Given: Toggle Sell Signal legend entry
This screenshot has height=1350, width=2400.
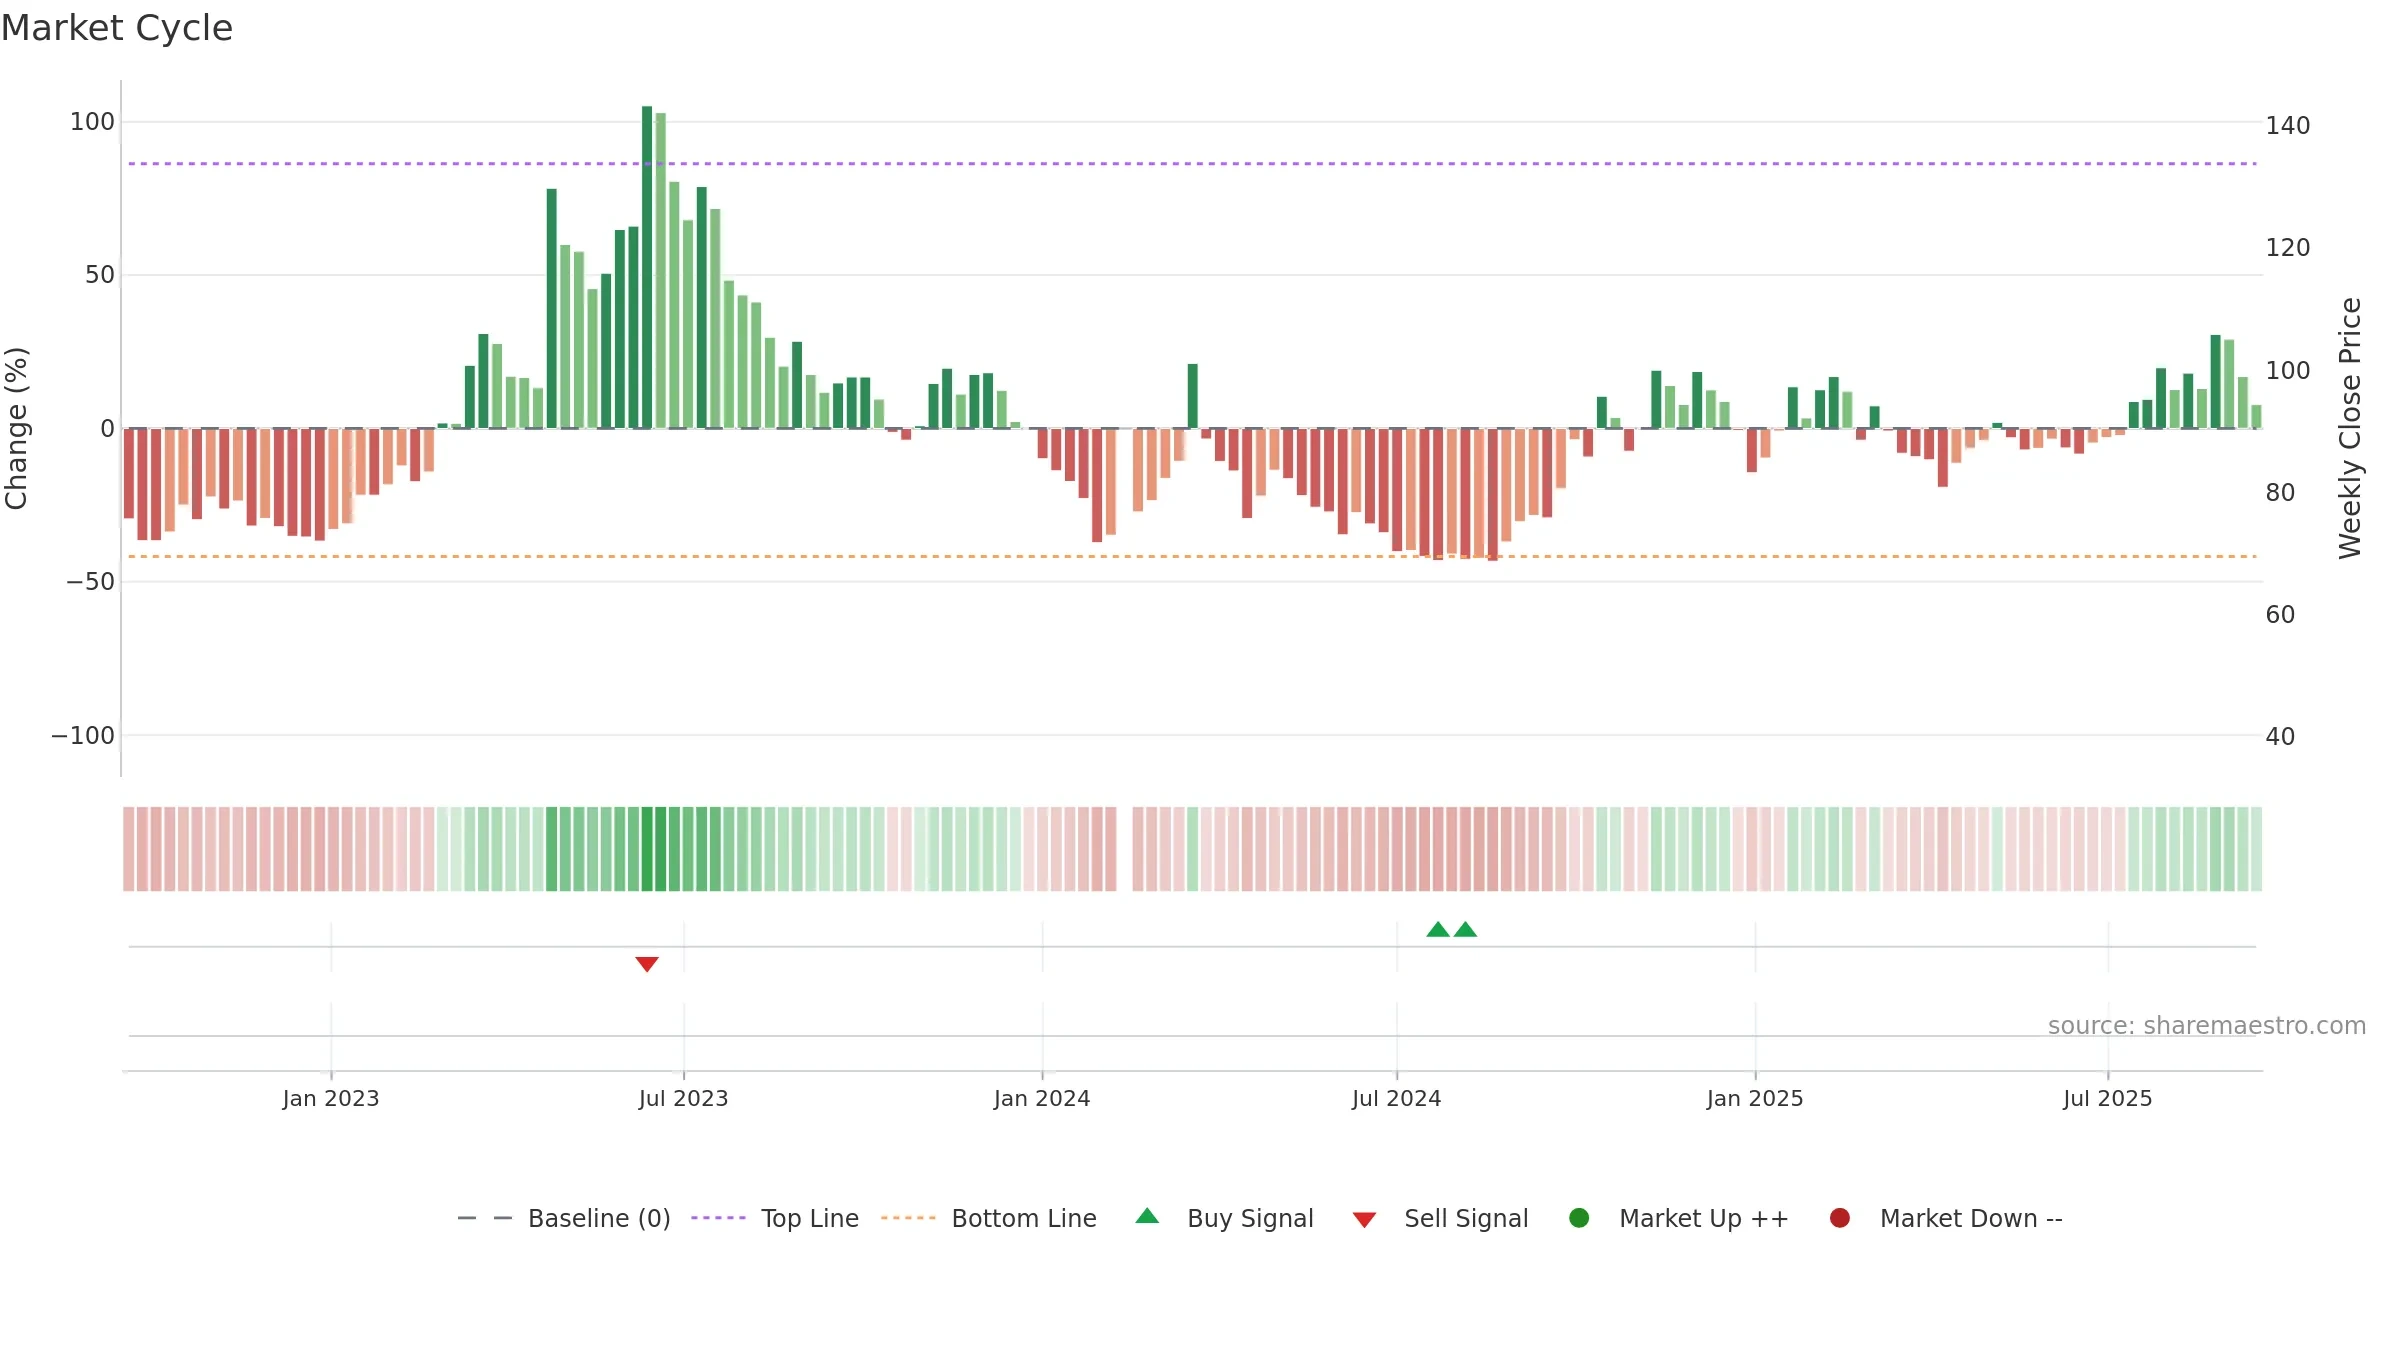Looking at the screenshot, I should pos(1440,1218).
